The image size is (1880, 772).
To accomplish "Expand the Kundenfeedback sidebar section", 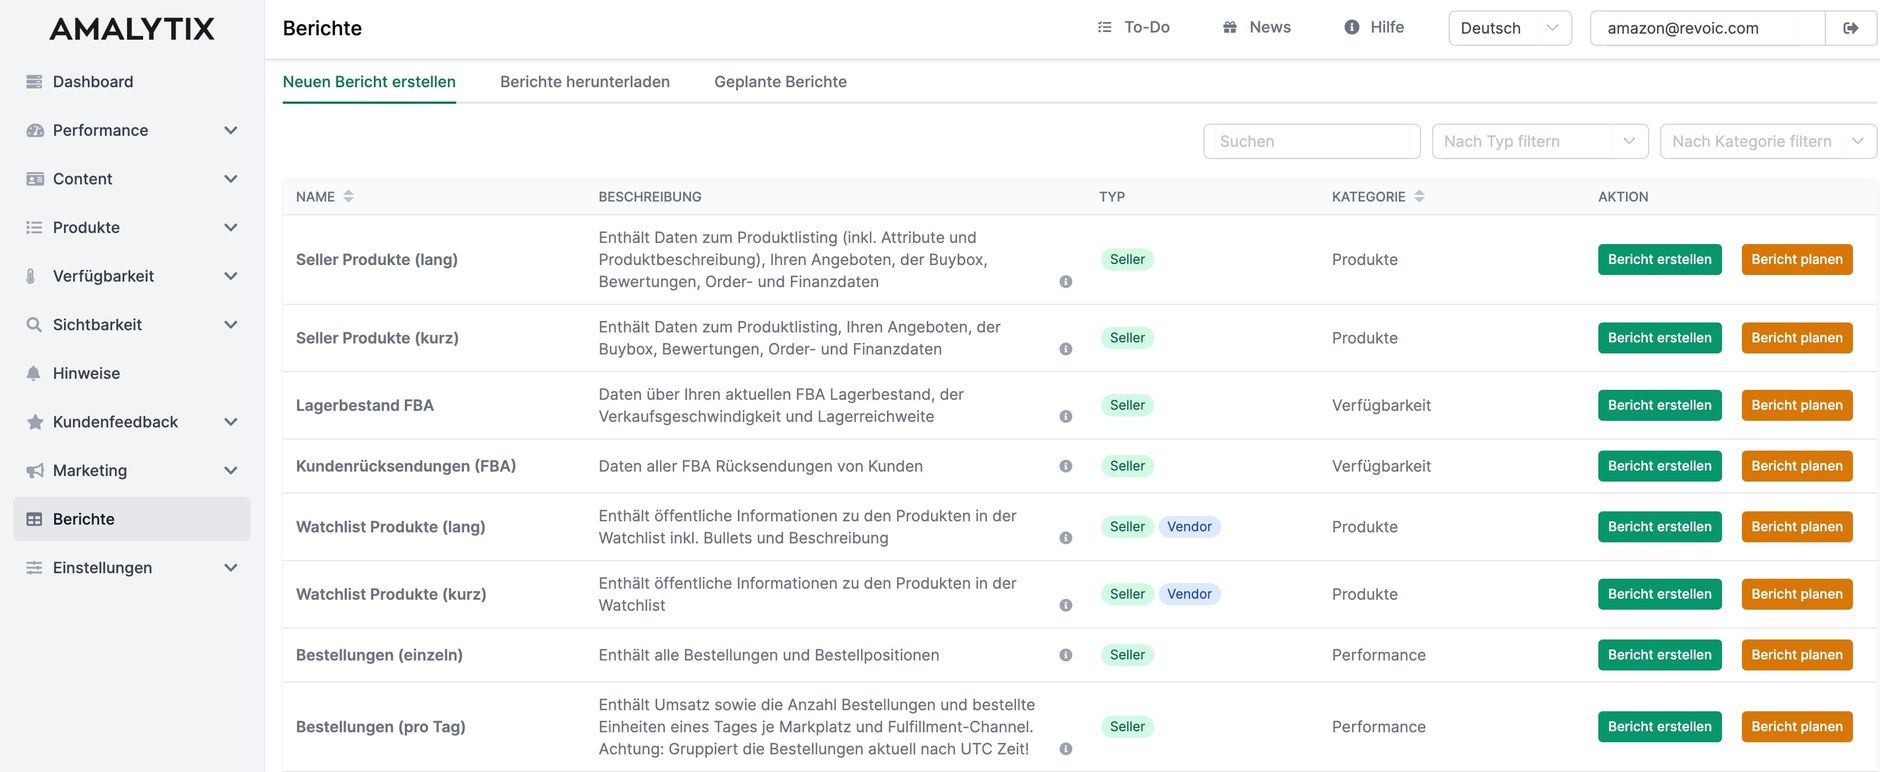I will click(x=231, y=422).
